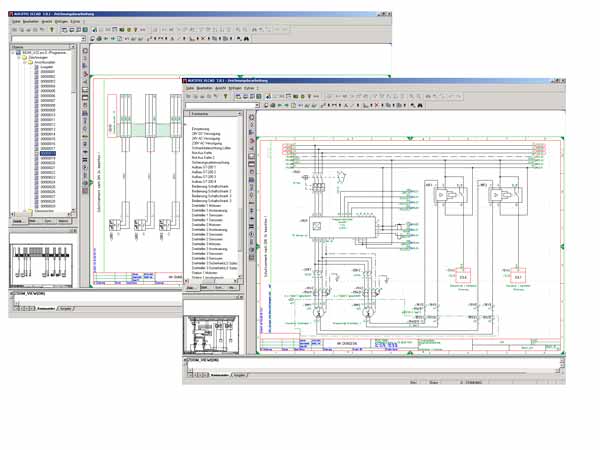
Task: Click yellow pin icon in front toolbar
Action: 225,96
